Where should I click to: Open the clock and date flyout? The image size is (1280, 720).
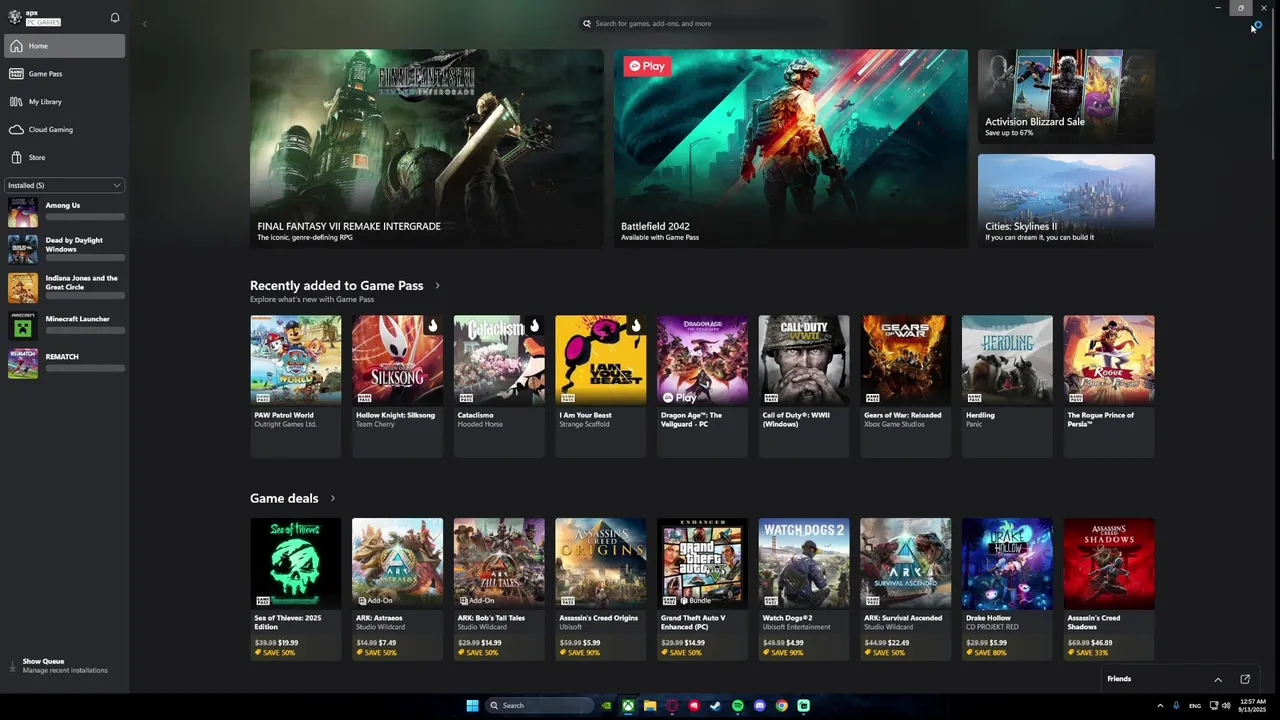(1252, 705)
